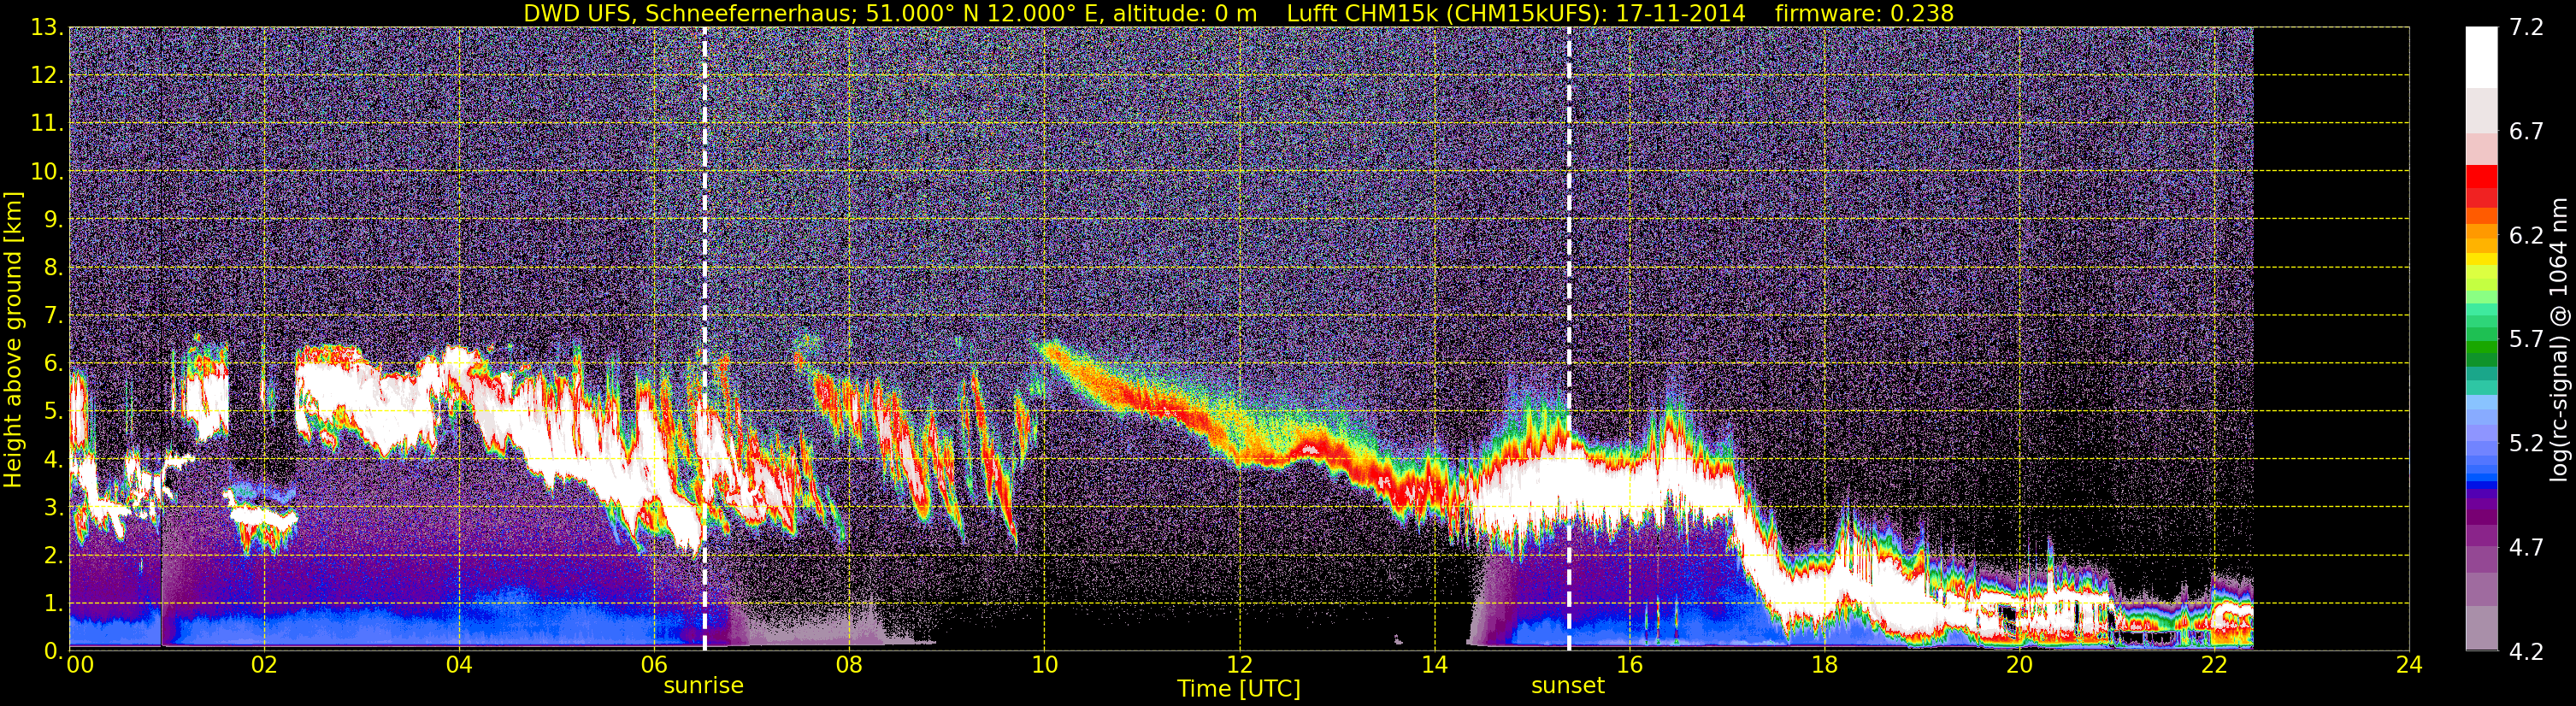Click time axis tick '04'
Screen dimensions: 2576x706
[459, 666]
